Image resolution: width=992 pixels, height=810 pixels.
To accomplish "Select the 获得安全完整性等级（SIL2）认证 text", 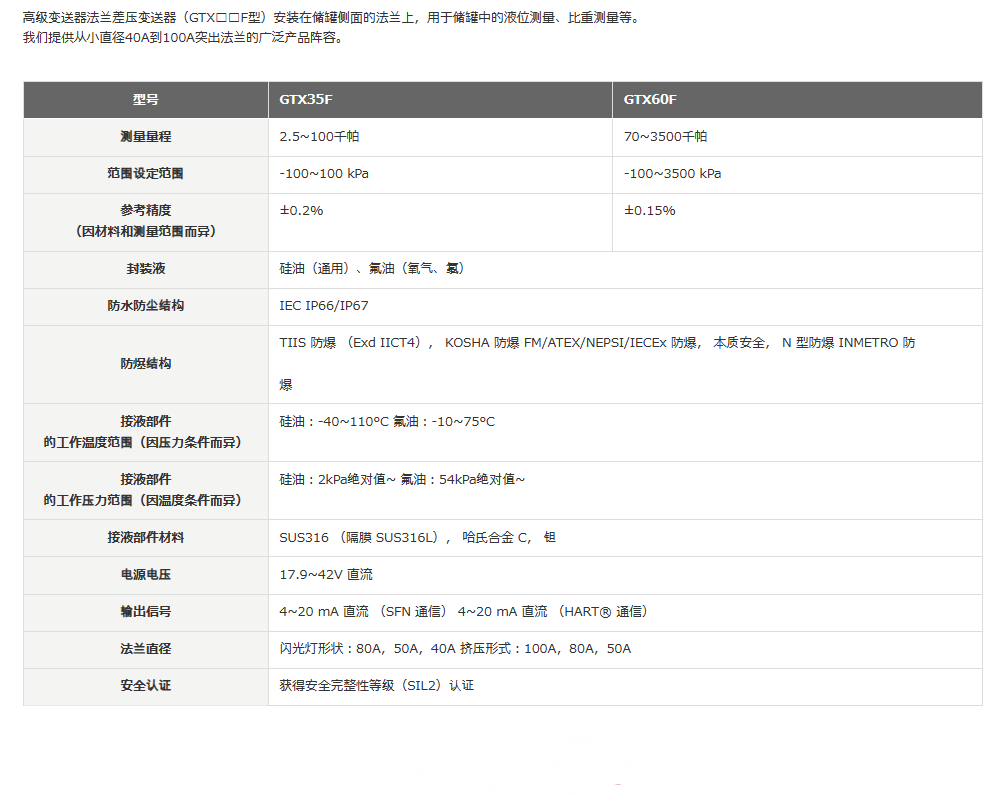I will (376, 686).
